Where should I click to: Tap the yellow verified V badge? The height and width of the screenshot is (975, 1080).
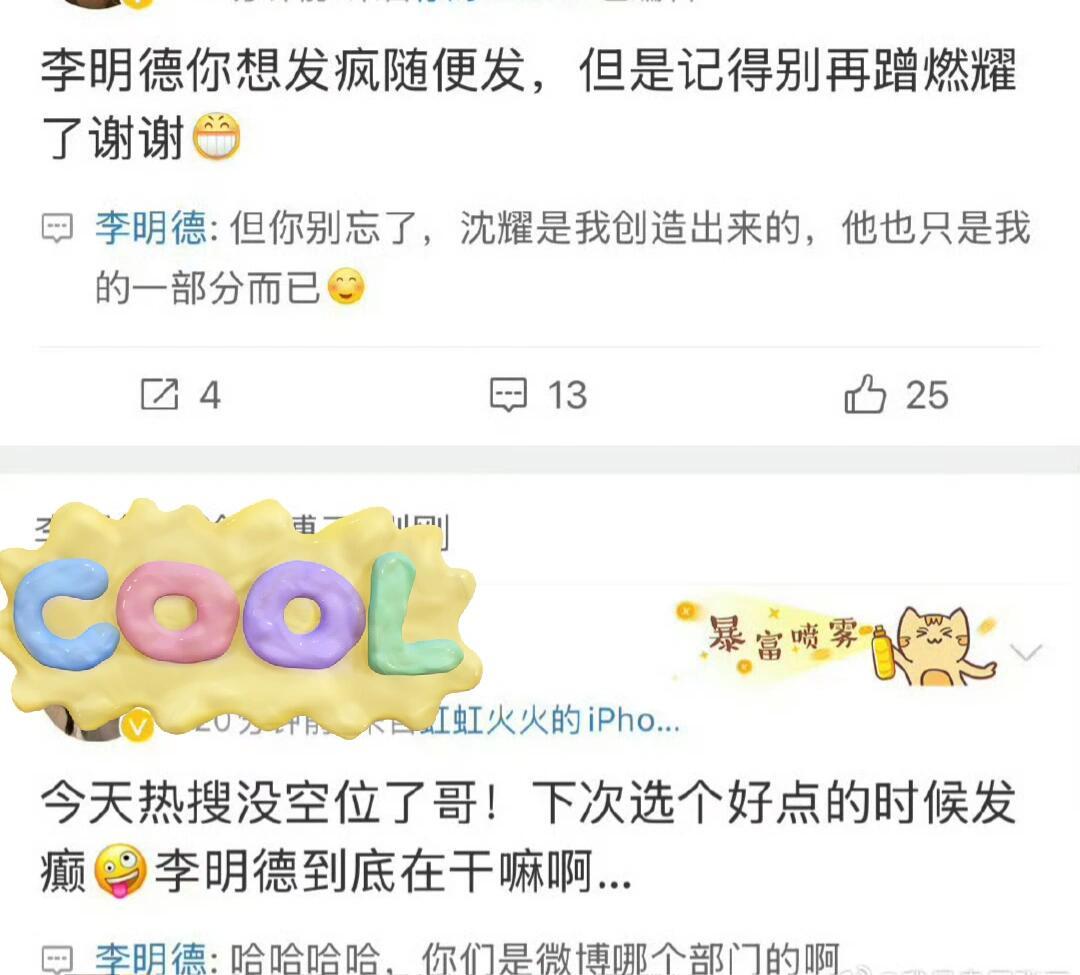pos(138,725)
